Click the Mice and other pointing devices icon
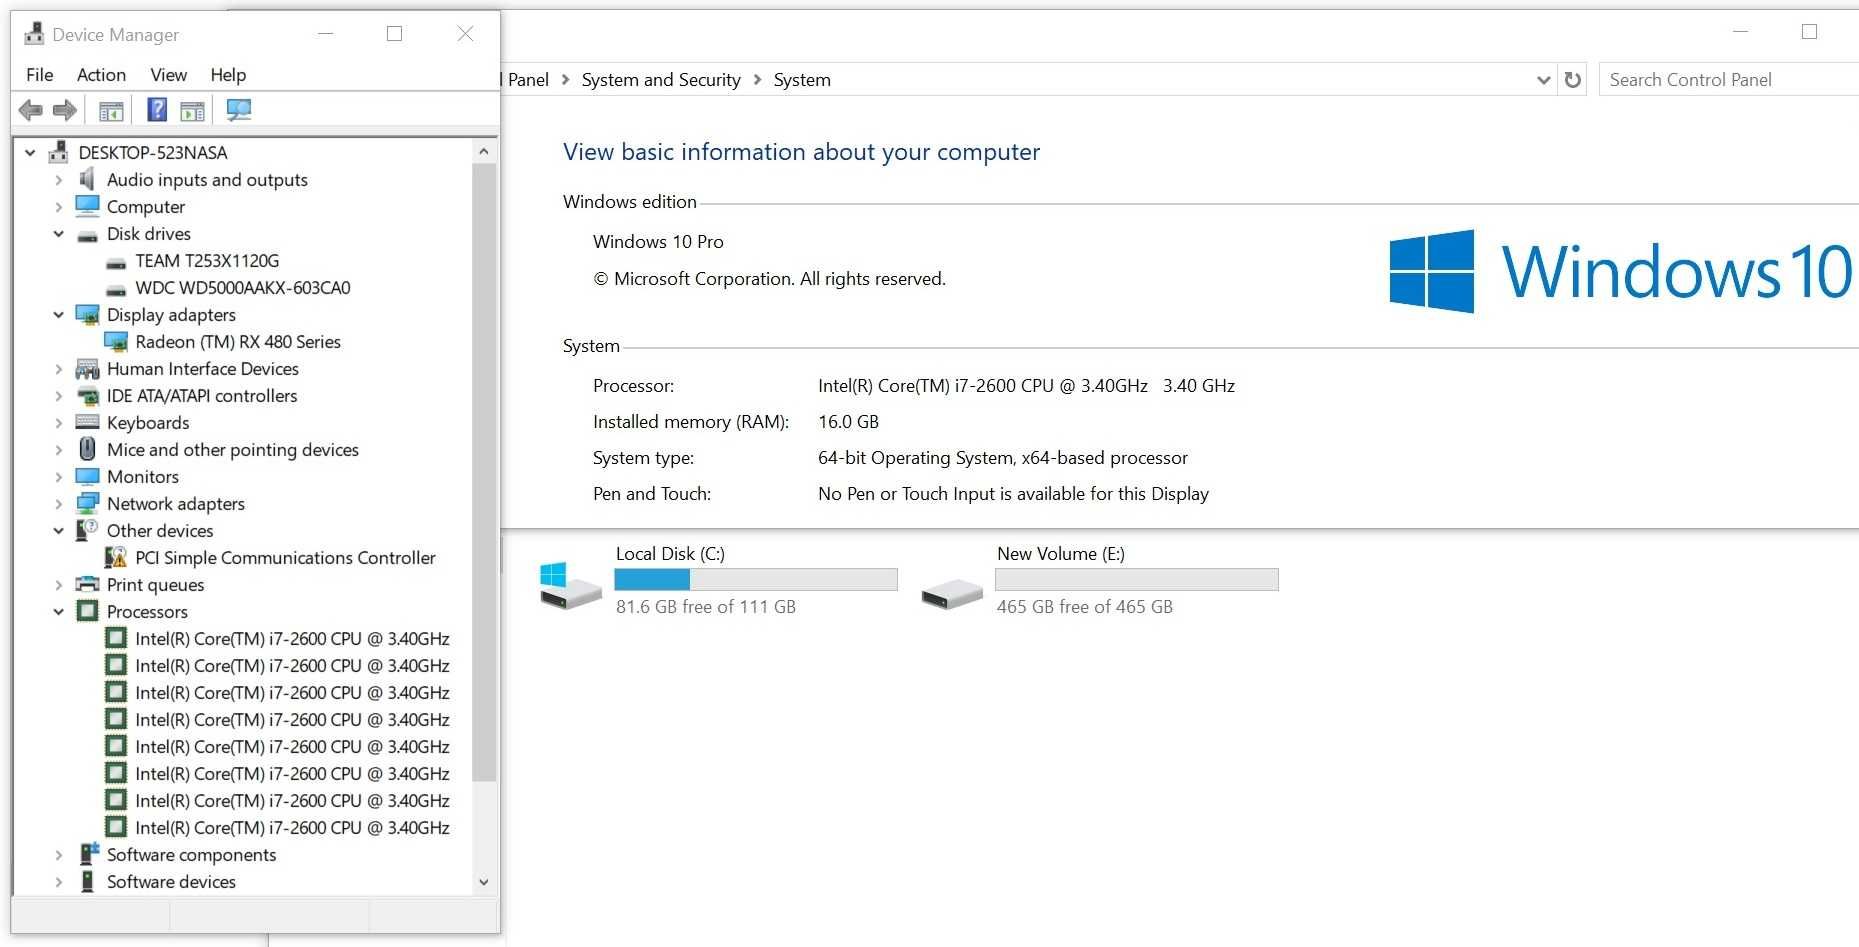This screenshot has height=947, width=1859. 88,449
